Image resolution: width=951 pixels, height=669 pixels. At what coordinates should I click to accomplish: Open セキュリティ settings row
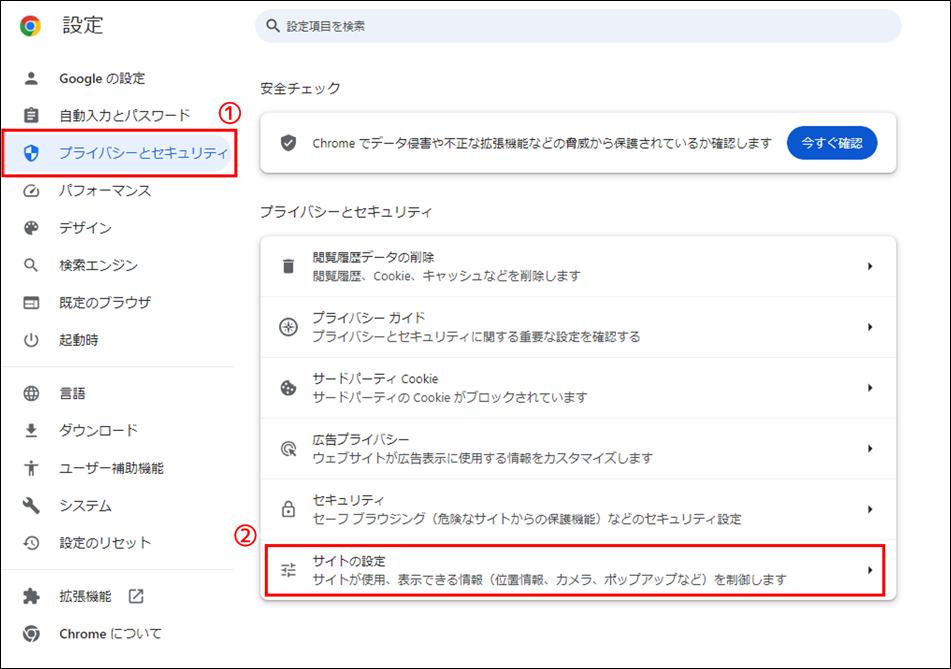click(578, 509)
